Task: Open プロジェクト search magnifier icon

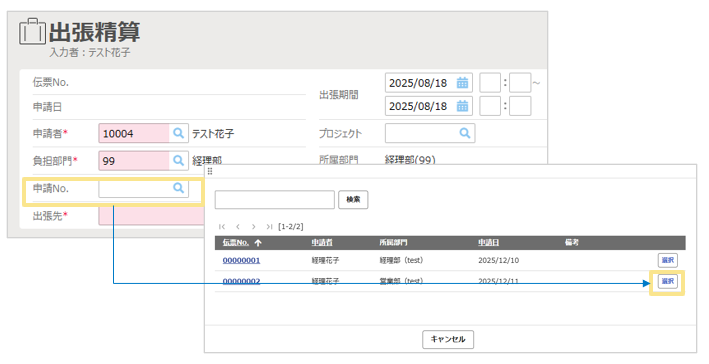Action: coord(465,133)
